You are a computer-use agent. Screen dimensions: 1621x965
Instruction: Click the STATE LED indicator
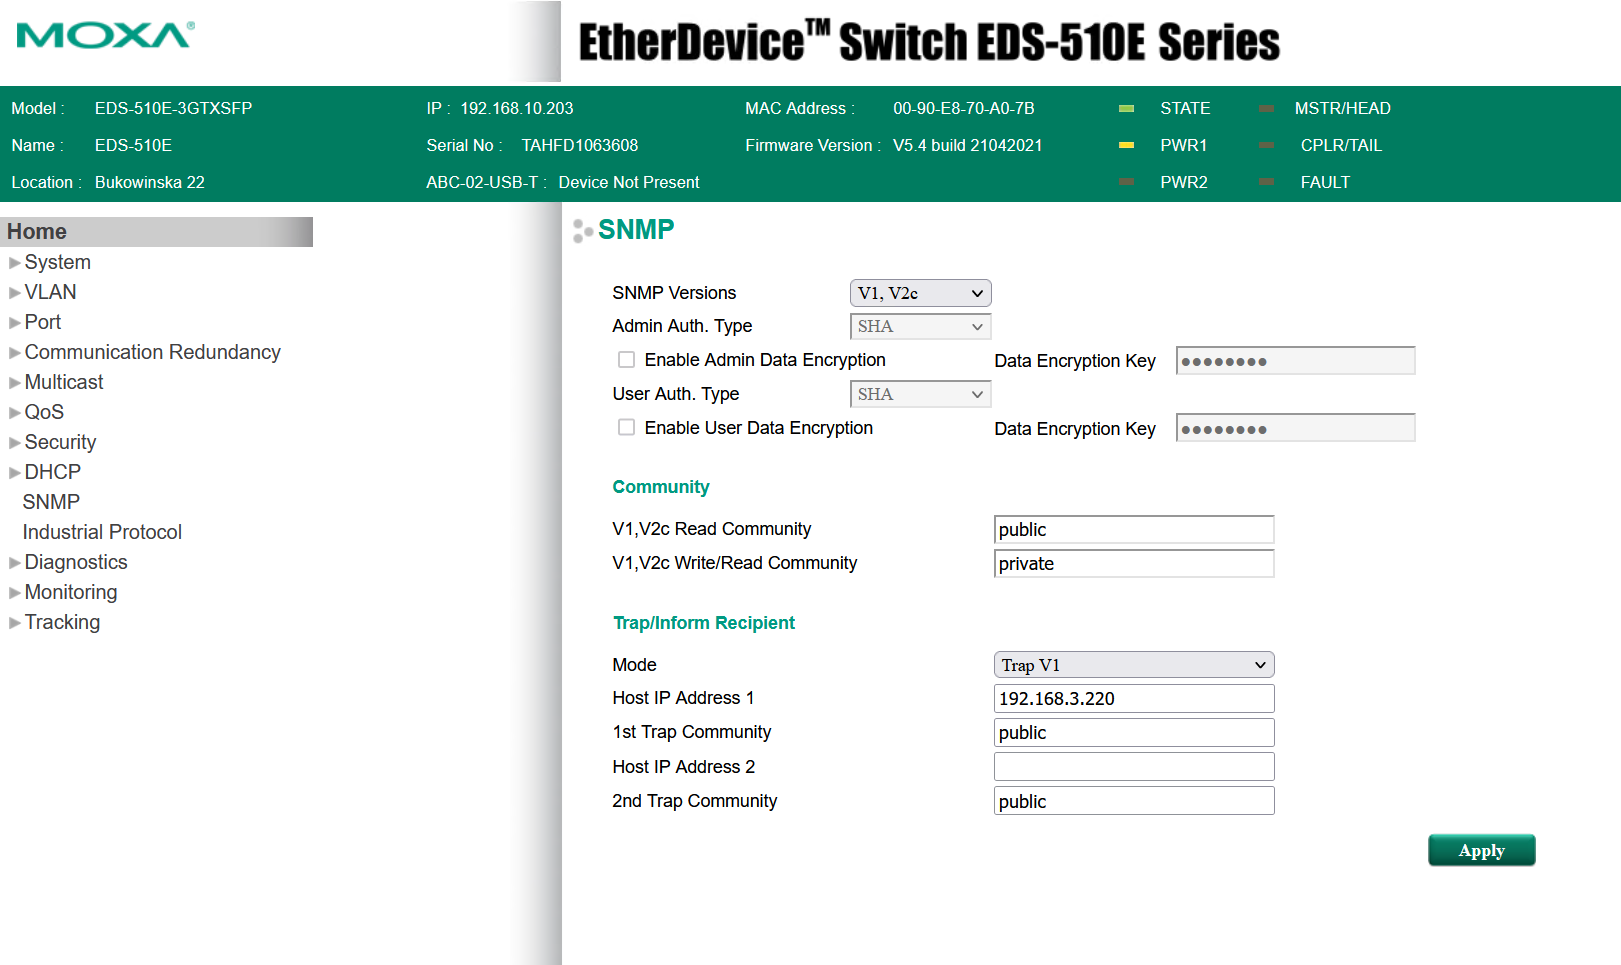(1126, 108)
